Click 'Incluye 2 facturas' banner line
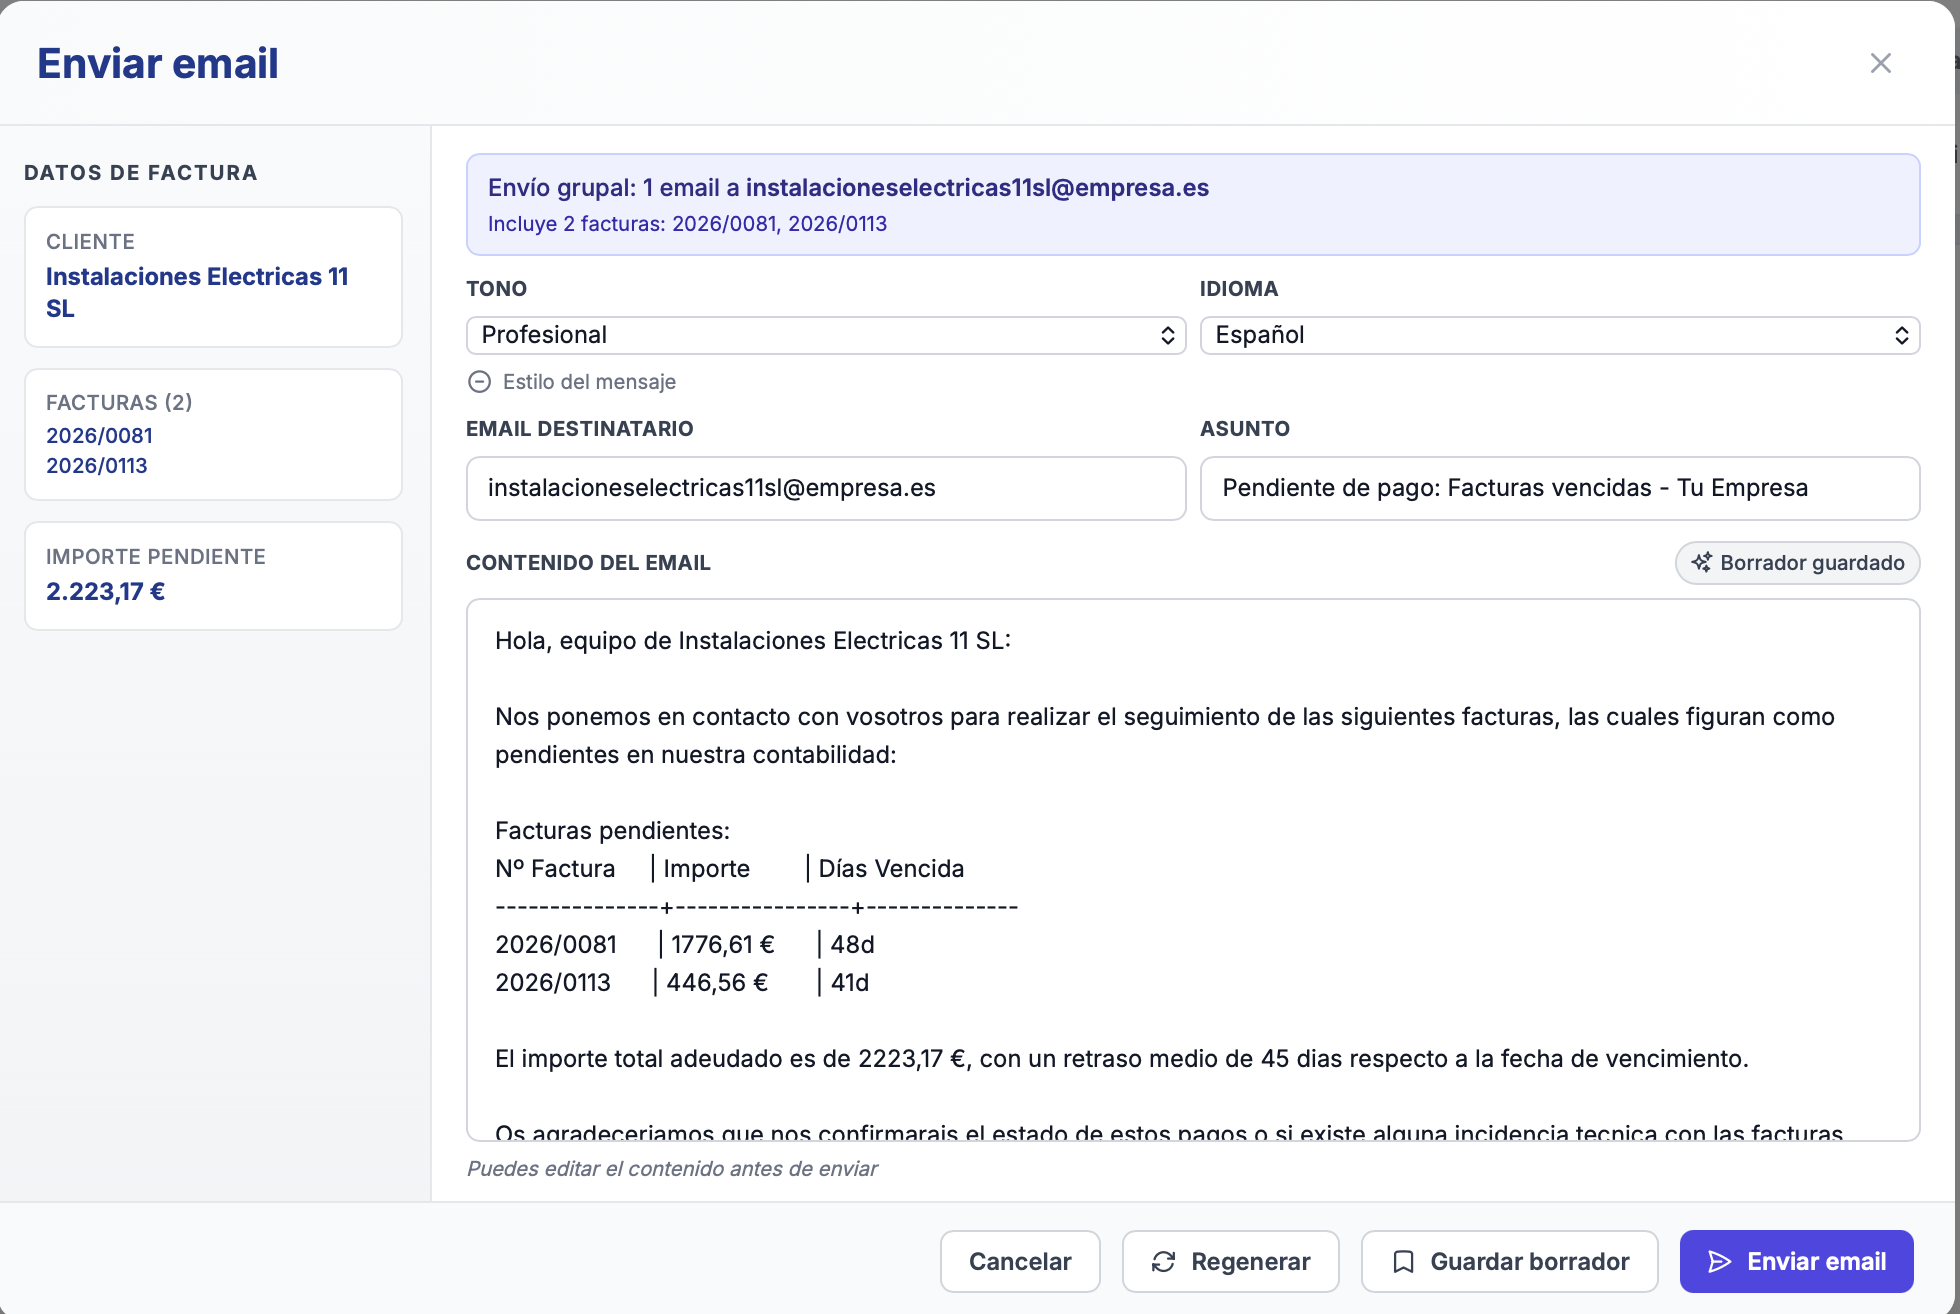The height and width of the screenshot is (1314, 1960). pos(687,224)
